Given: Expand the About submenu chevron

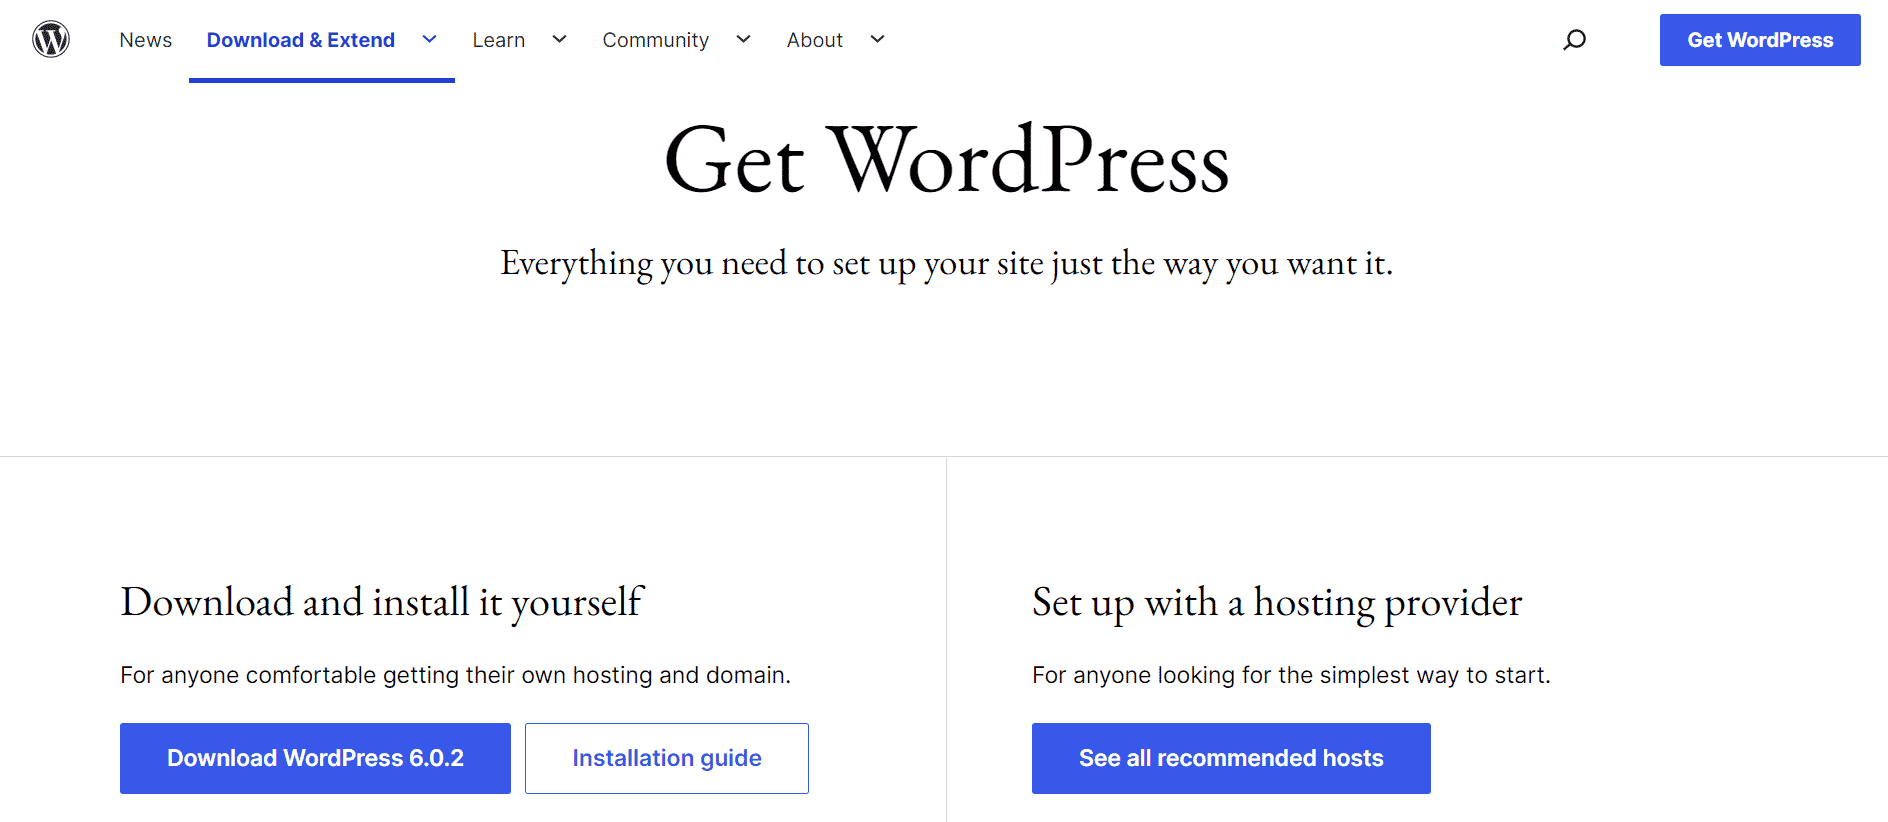Looking at the screenshot, I should coord(878,40).
